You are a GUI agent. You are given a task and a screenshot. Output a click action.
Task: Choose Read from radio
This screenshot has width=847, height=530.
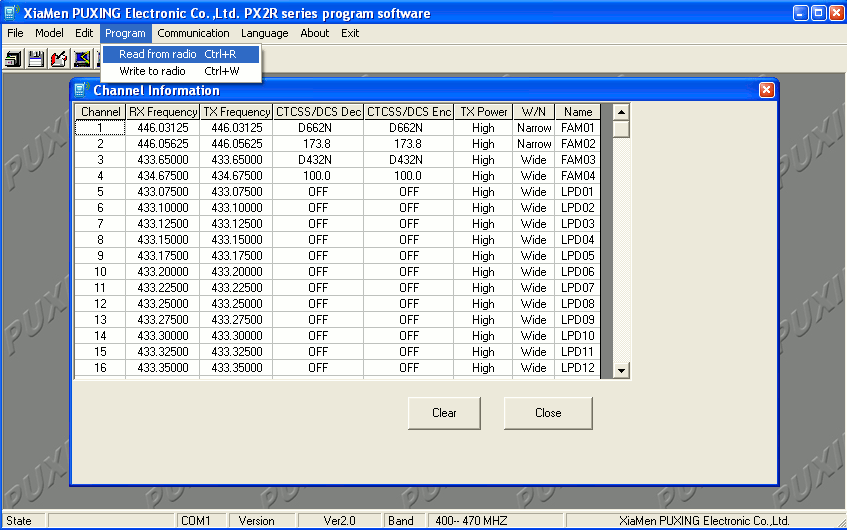tap(180, 54)
